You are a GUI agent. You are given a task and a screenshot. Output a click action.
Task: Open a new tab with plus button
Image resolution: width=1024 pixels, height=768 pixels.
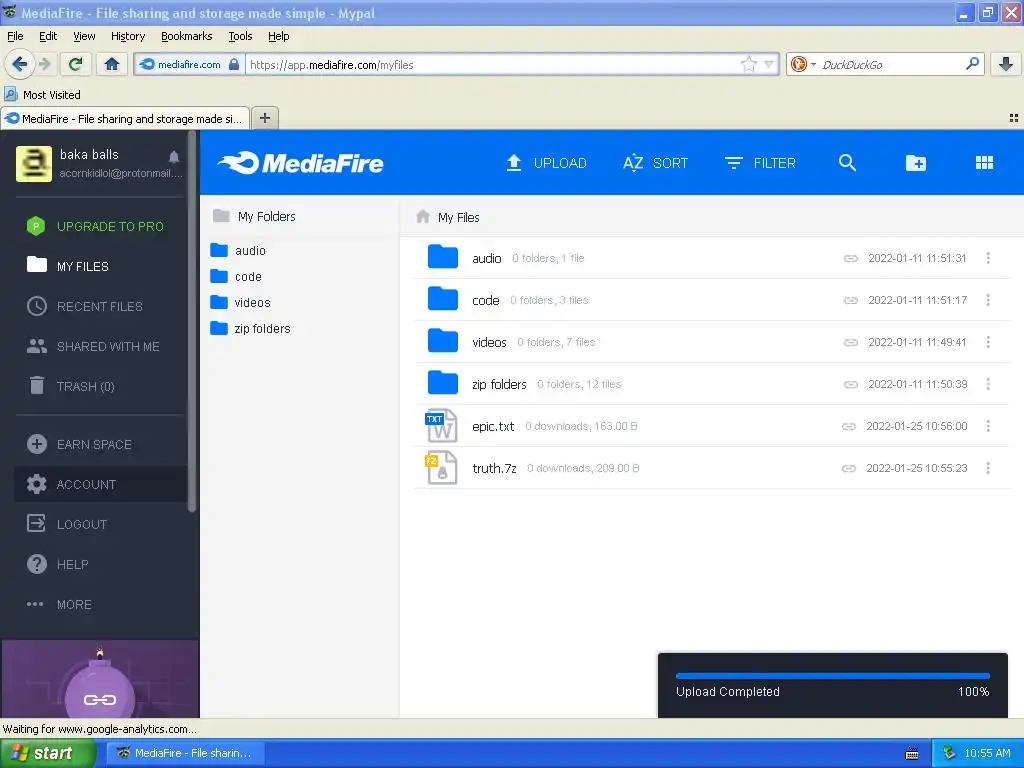264,118
